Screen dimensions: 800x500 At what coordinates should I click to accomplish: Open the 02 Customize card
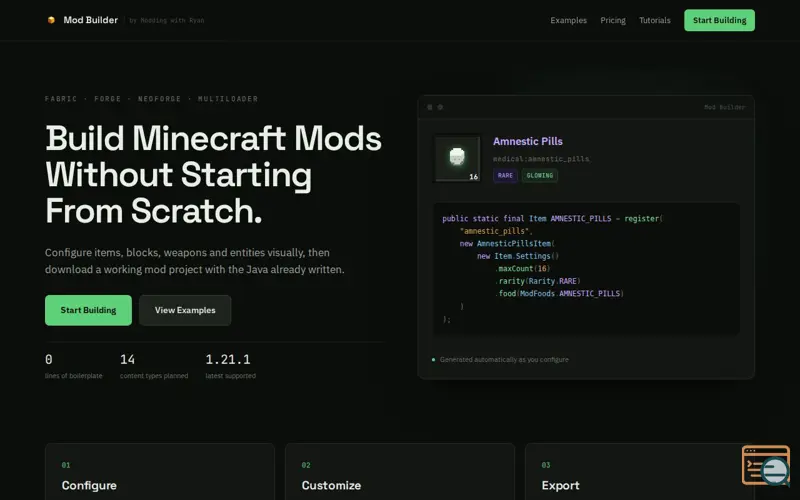click(399, 472)
